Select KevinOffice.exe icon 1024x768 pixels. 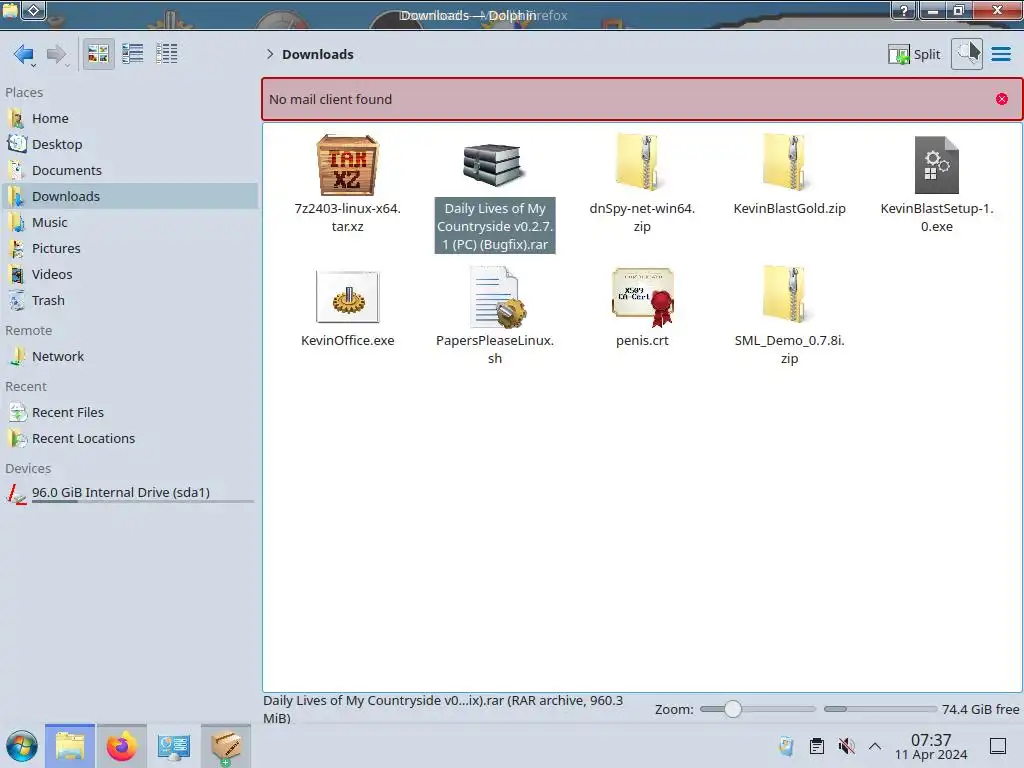click(347, 297)
